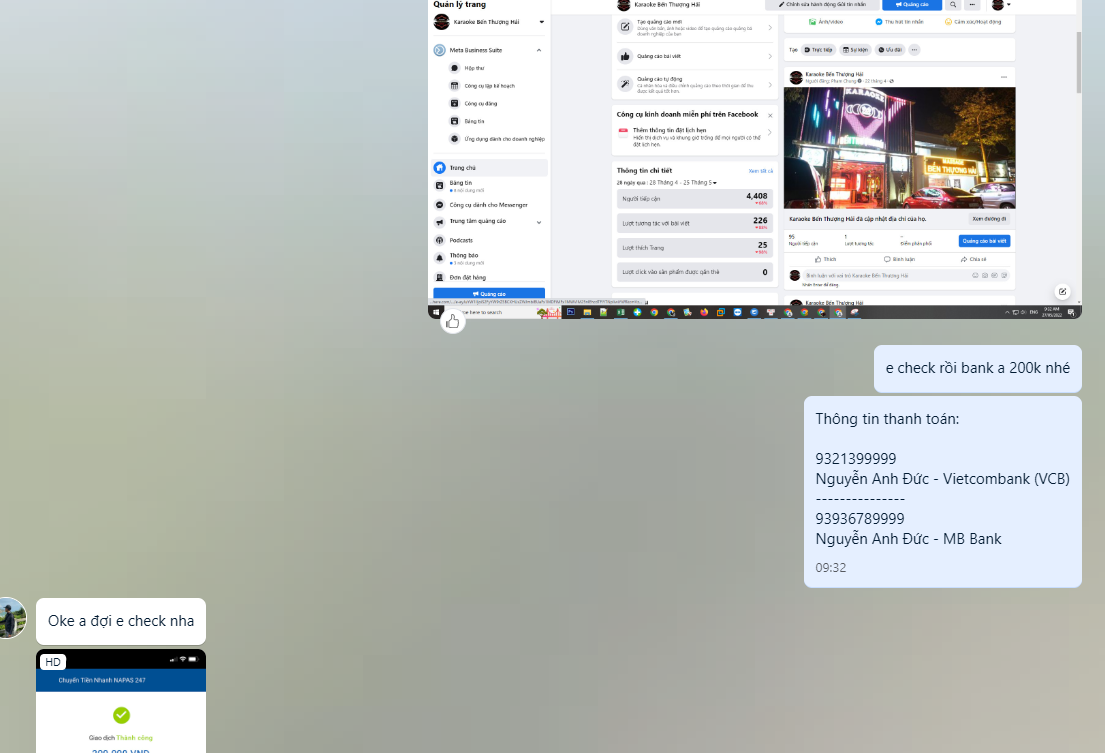
Task: Click the HD badge on transfer image
Action: pyautogui.click(x=53, y=662)
